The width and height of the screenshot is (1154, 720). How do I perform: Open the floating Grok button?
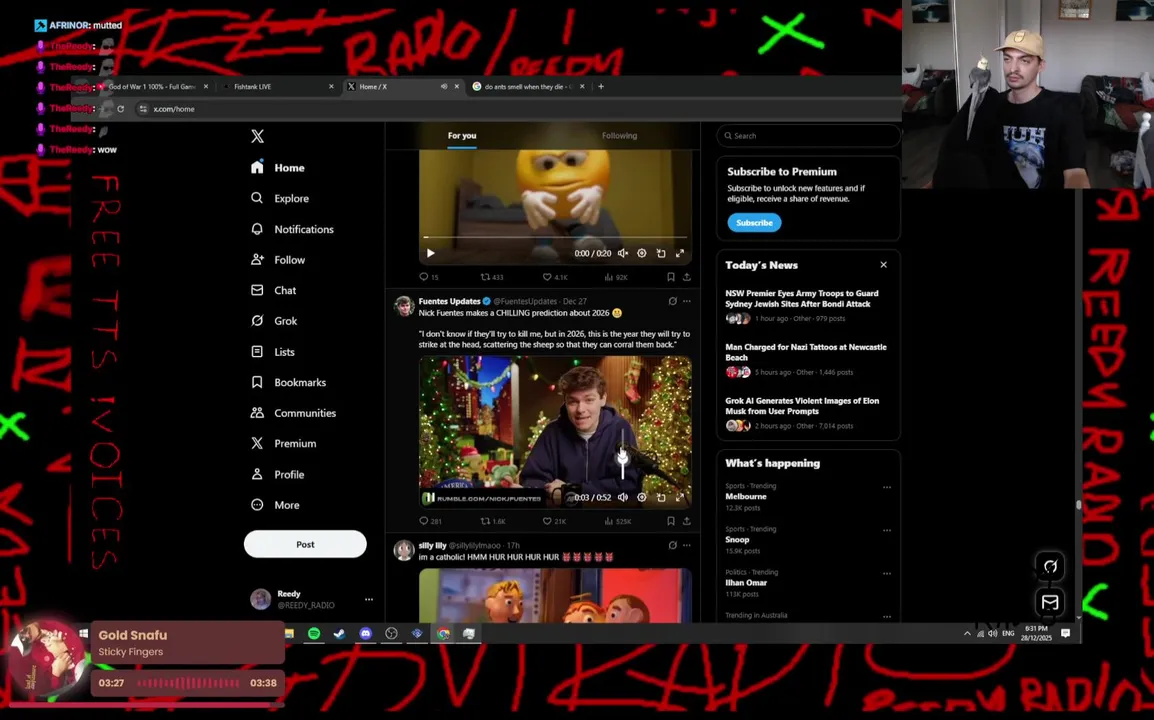click(x=1050, y=566)
